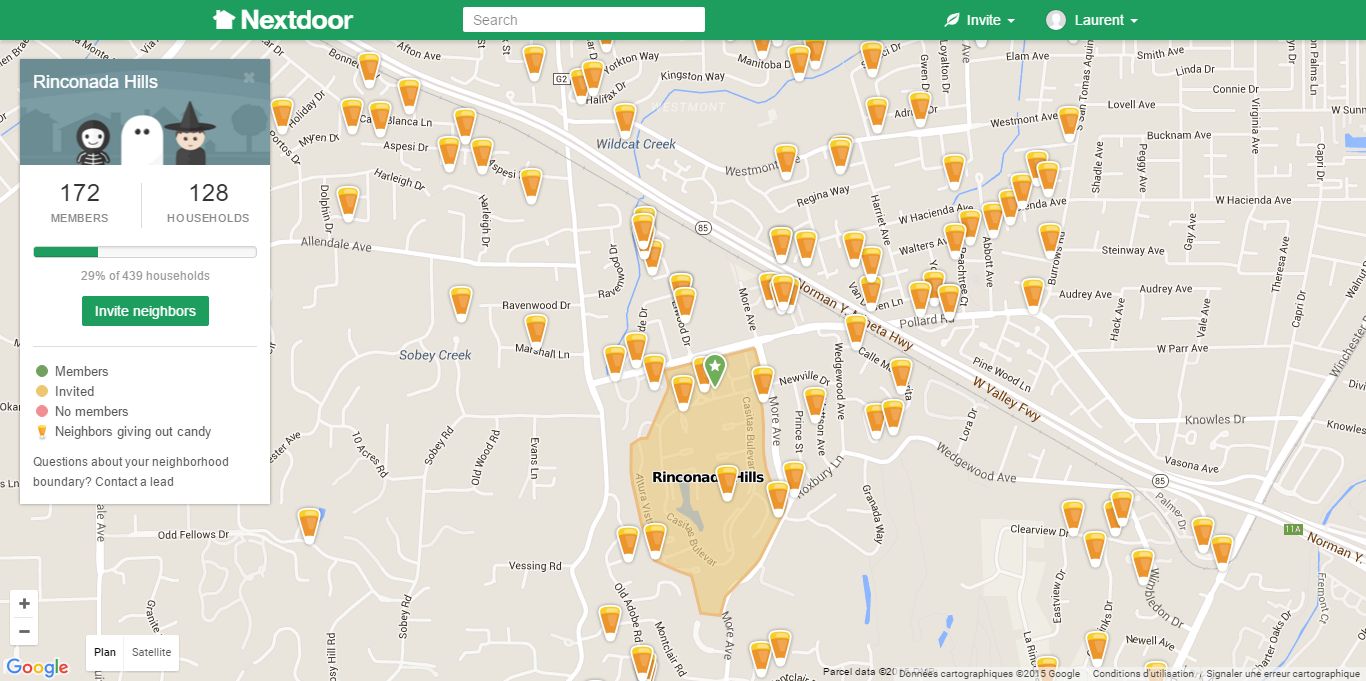Click the red No members legend dot

click(42, 411)
